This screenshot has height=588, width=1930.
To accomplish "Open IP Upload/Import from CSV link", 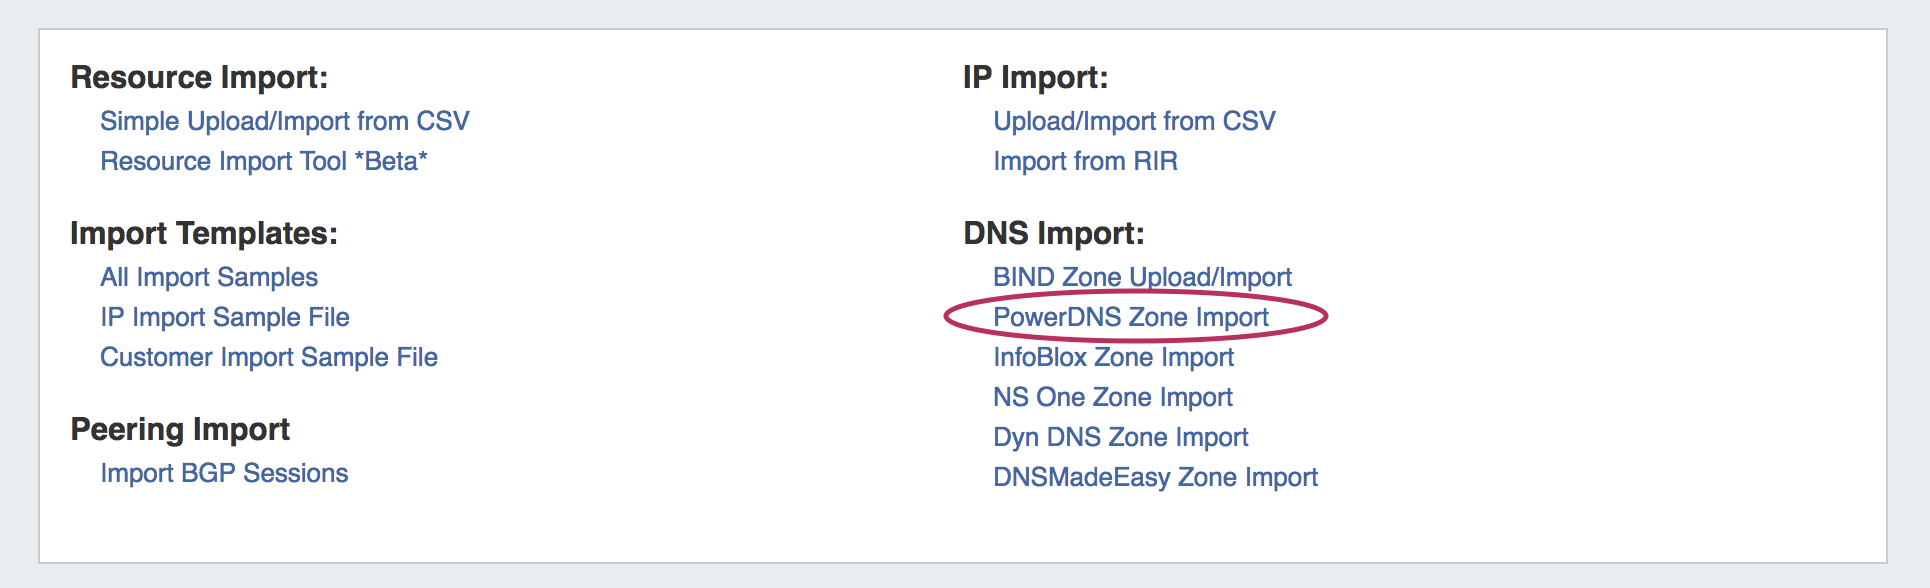I will 1134,121.
